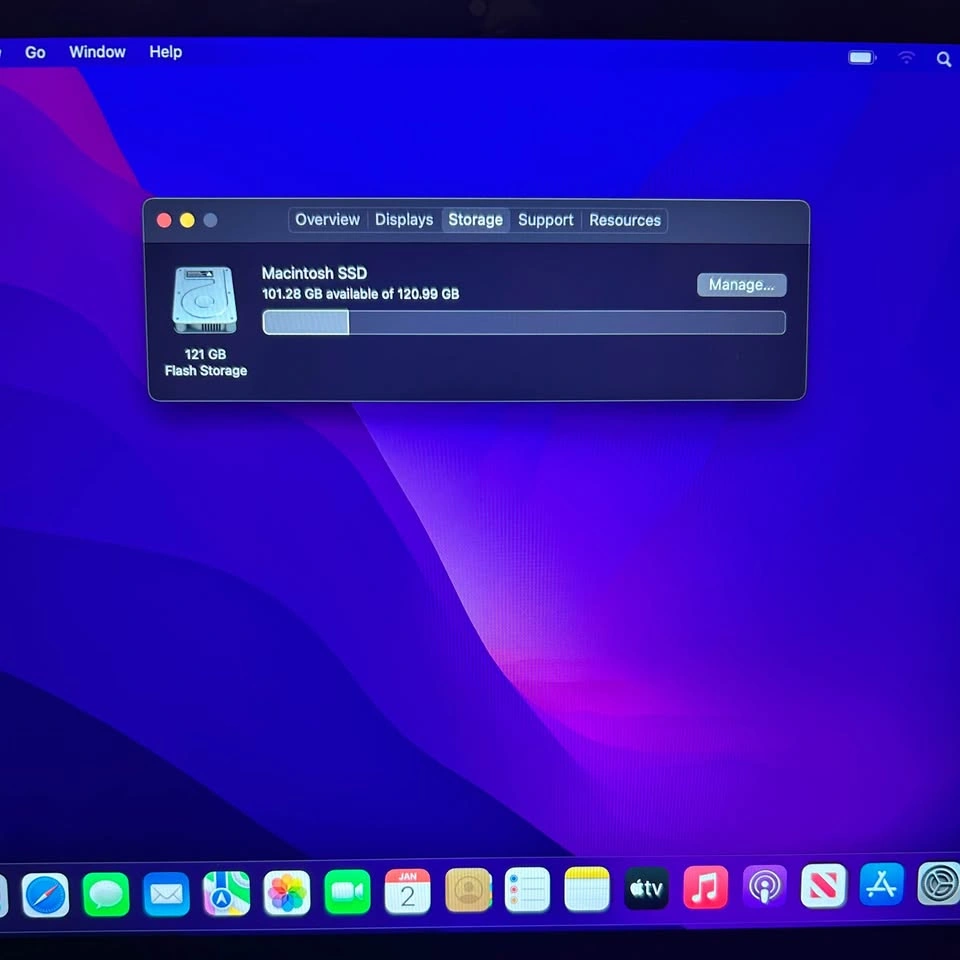Open Photos from the dock
Image resolution: width=960 pixels, height=960 pixels.
[287, 893]
